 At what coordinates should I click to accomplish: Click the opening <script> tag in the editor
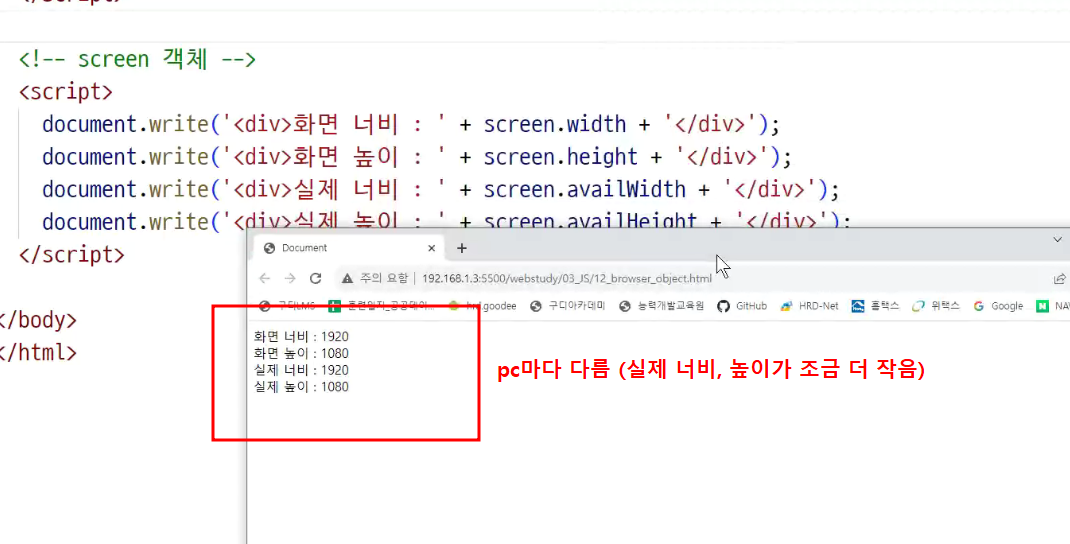[66, 91]
